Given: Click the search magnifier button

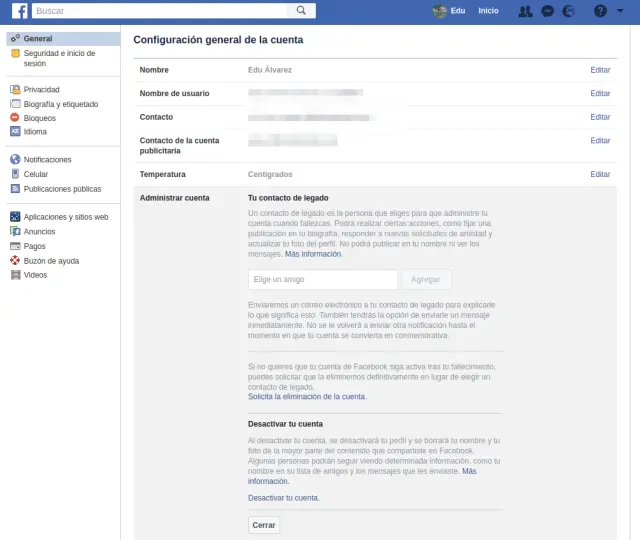Looking at the screenshot, I should coord(301,11).
